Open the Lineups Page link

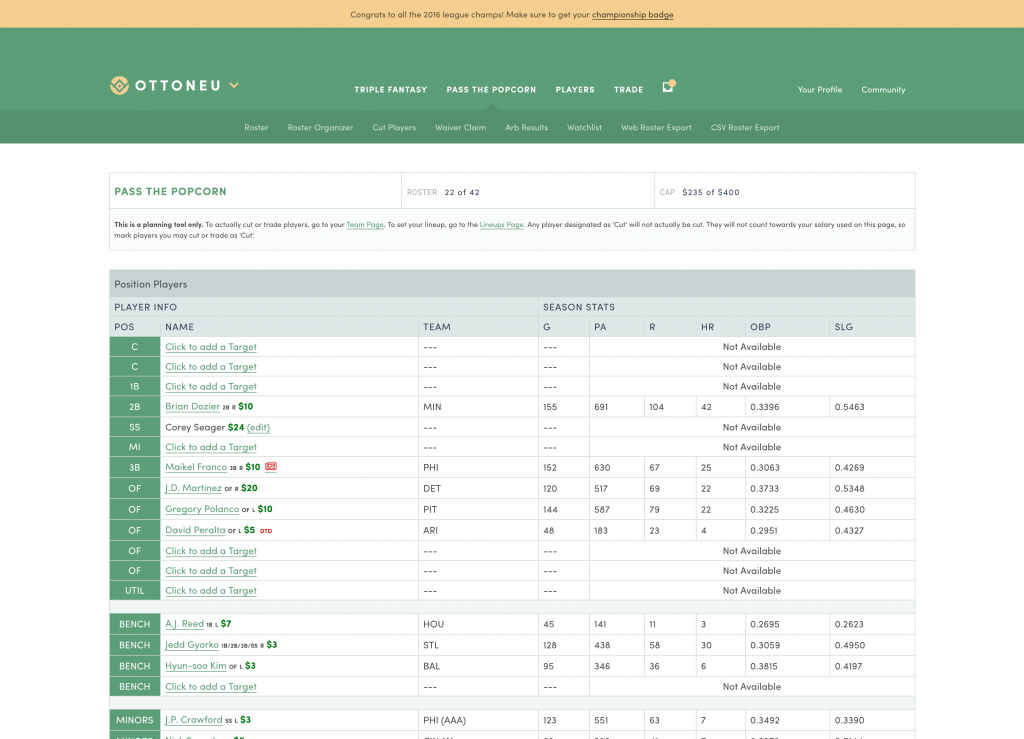pos(502,225)
